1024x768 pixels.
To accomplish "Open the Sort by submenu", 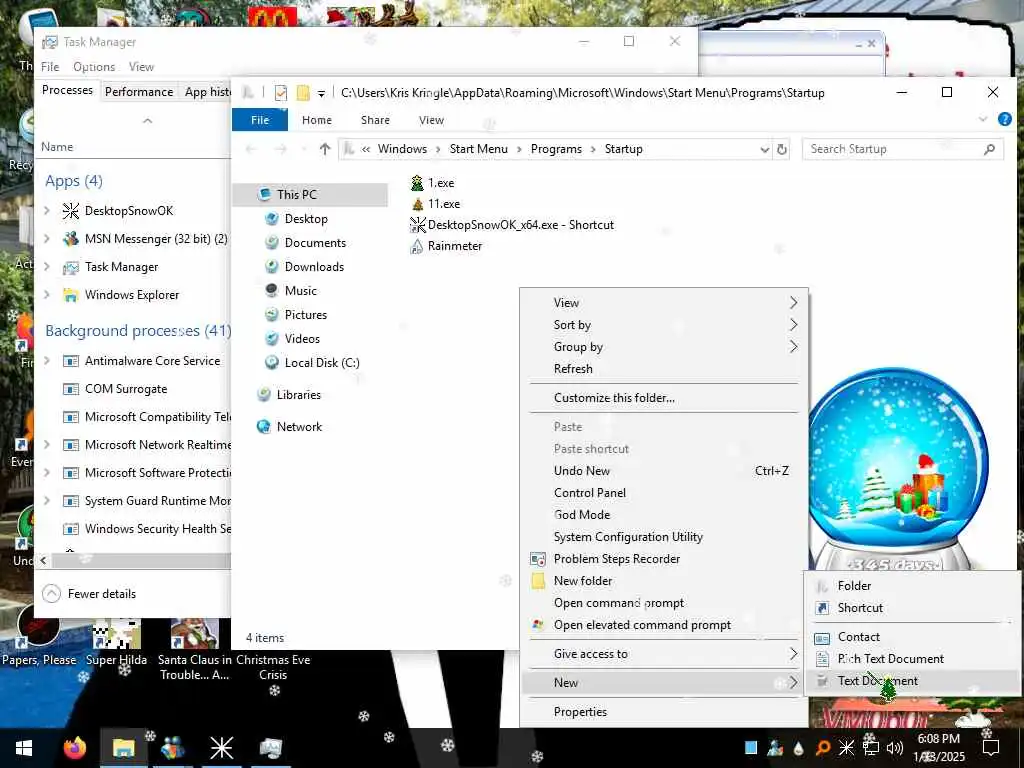I will pos(665,325).
